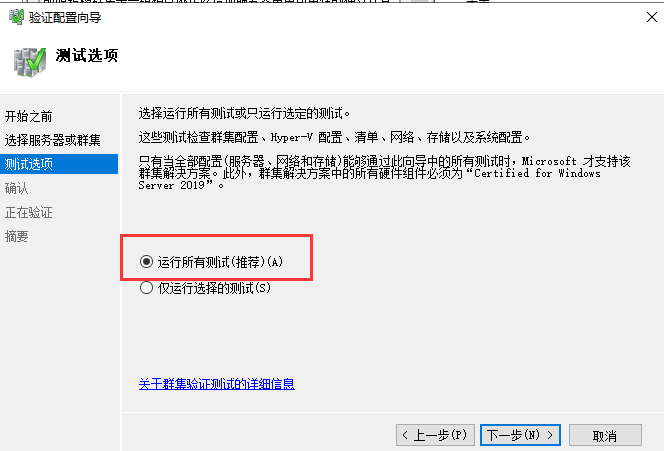The height and width of the screenshot is (451, 664).
Task: Click the bold 测试选项 page heading
Action: 87,55
